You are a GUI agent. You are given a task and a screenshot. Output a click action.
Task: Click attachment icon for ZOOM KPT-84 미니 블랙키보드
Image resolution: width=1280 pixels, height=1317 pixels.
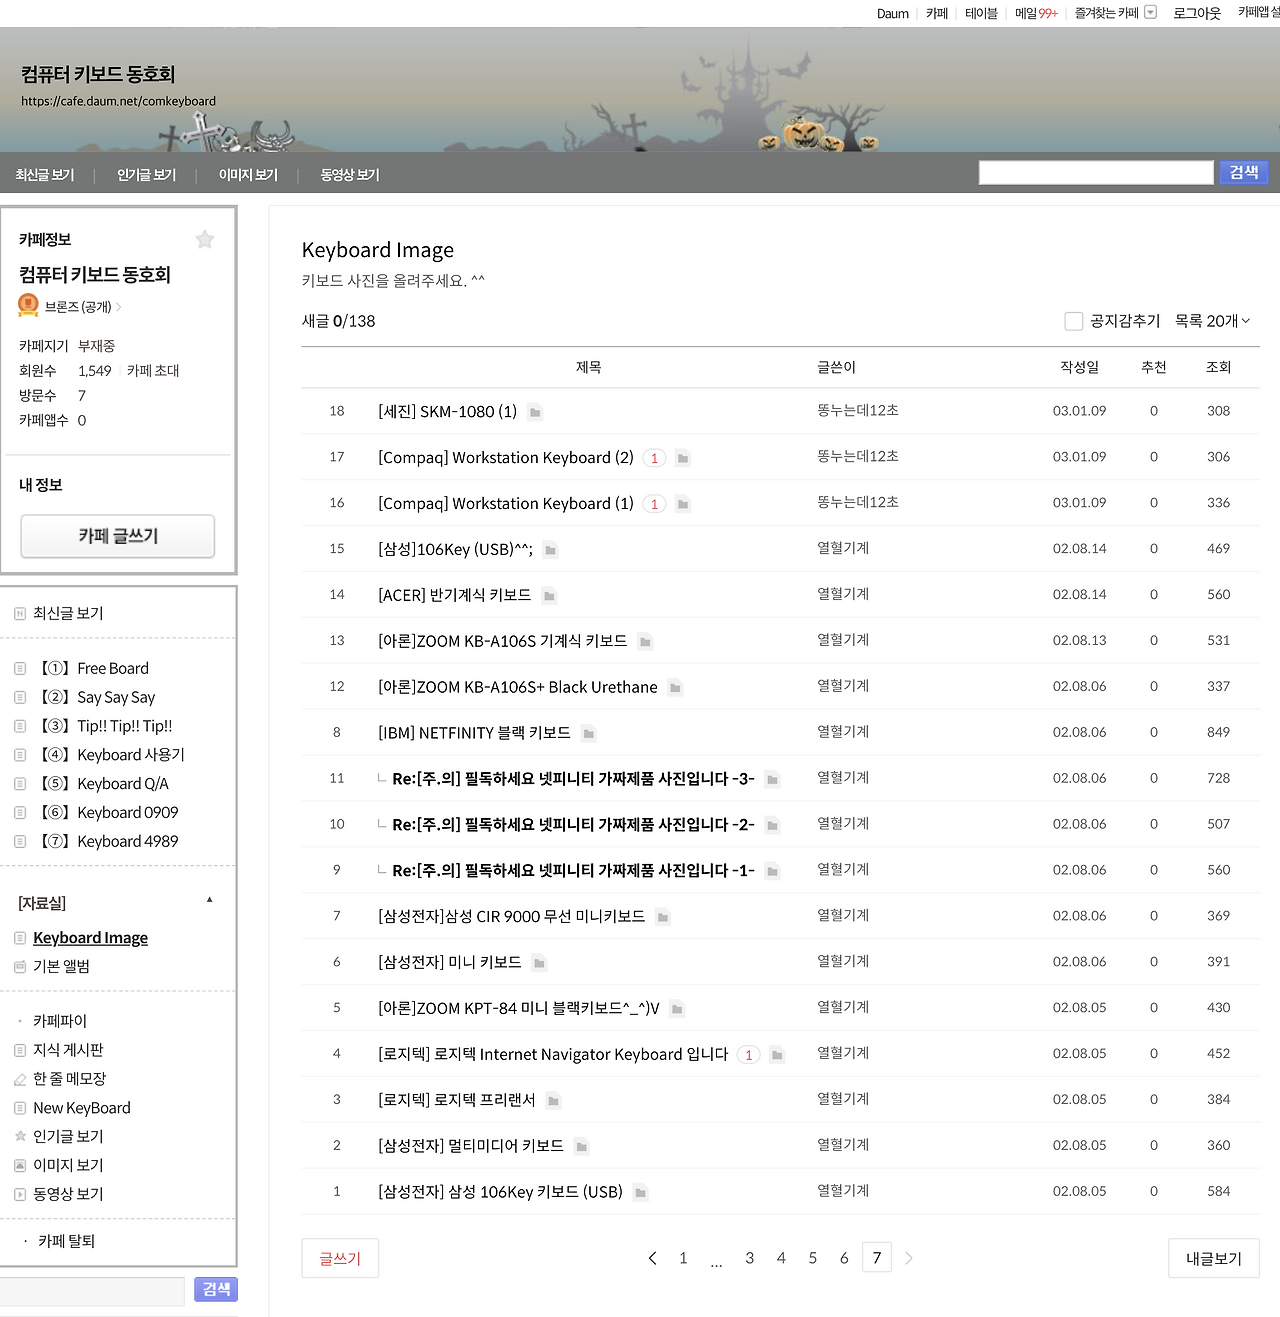tap(677, 1009)
